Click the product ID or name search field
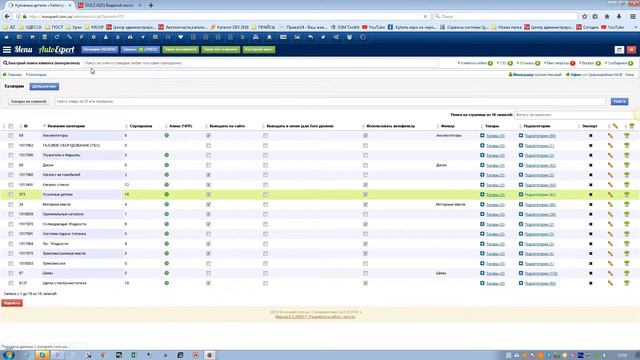 pyautogui.click(x=330, y=102)
